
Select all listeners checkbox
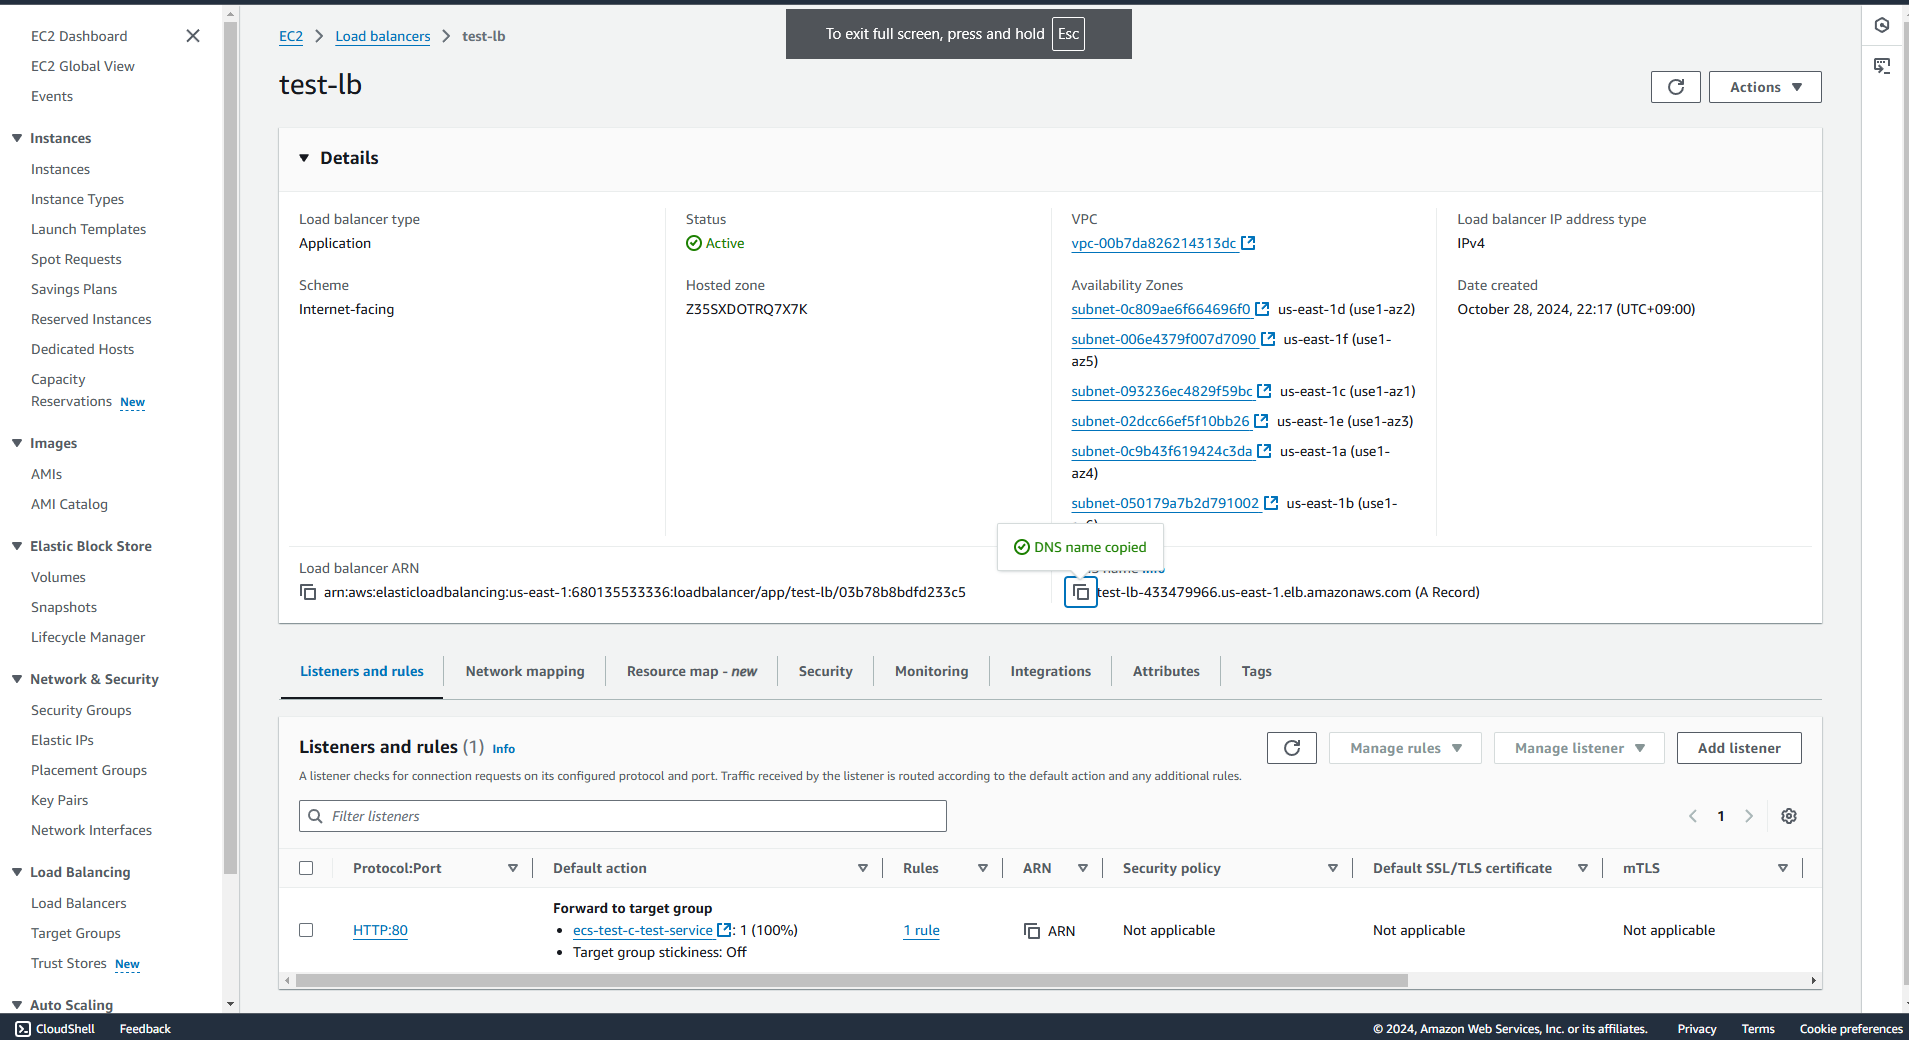(x=306, y=868)
